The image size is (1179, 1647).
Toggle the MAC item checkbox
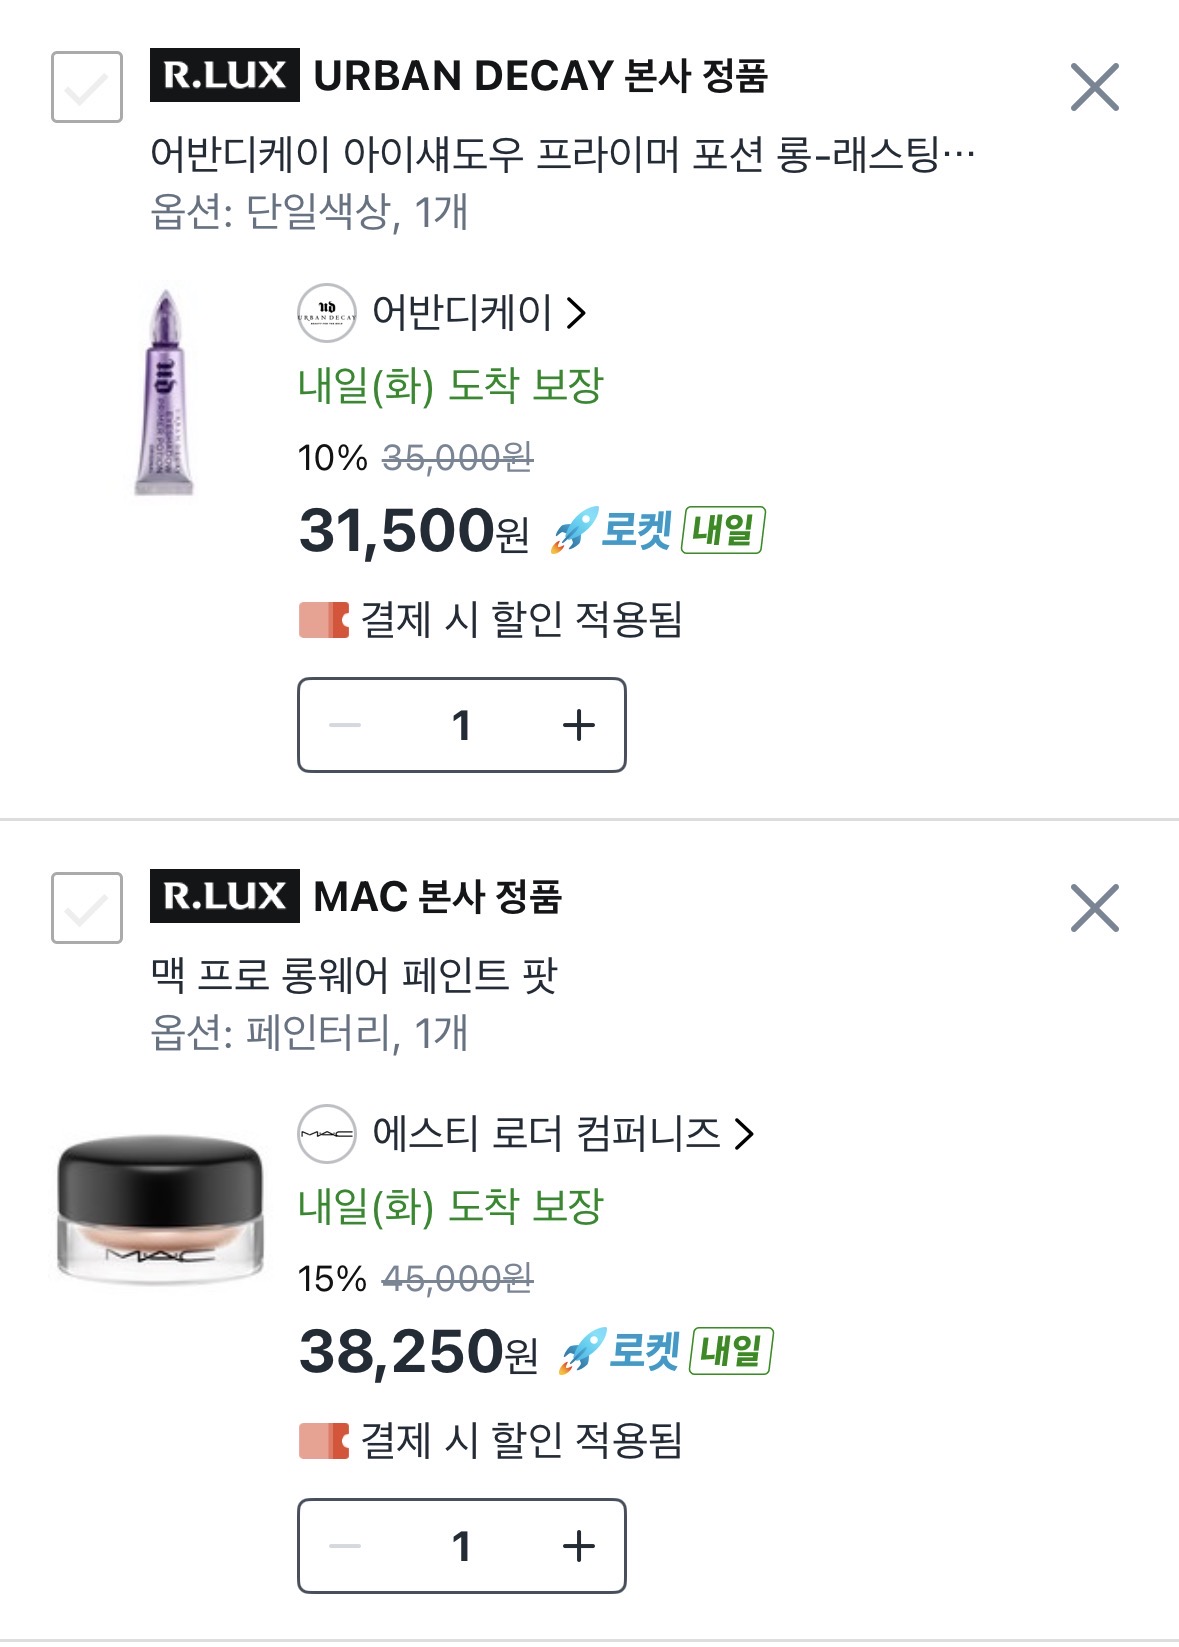pyautogui.click(x=87, y=908)
